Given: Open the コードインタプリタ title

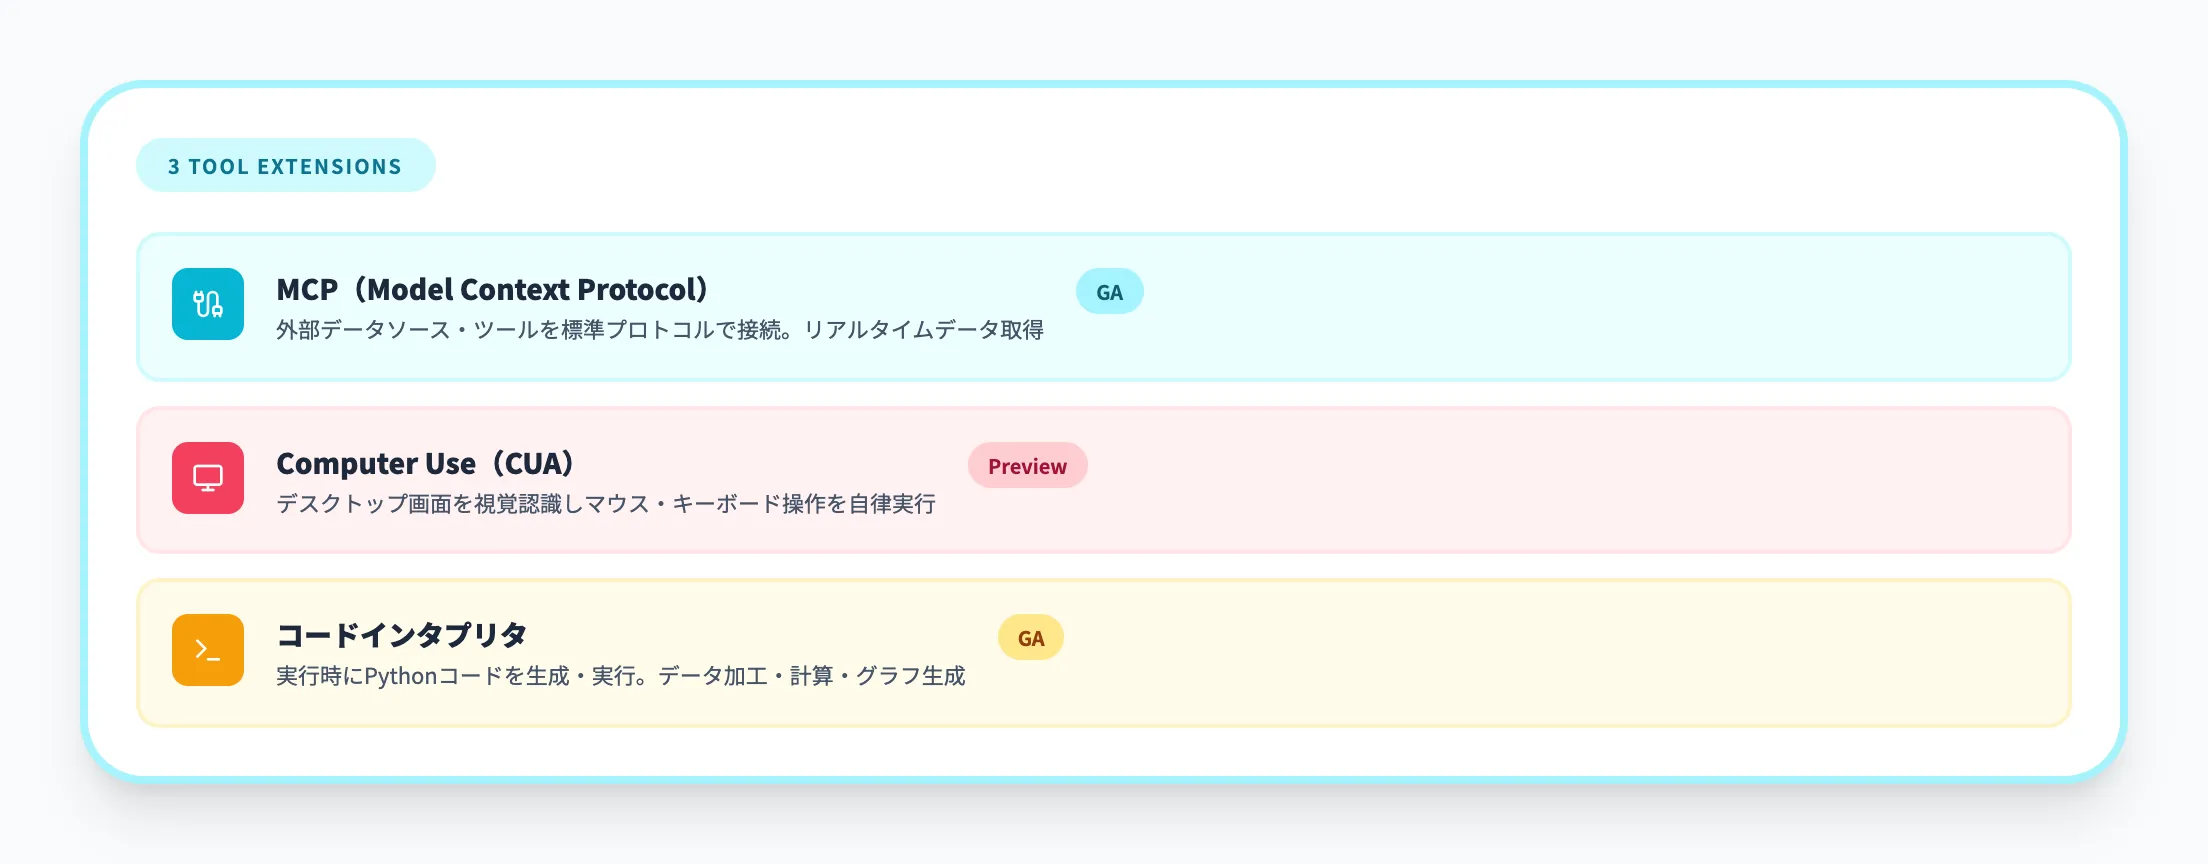Looking at the screenshot, I should pyautogui.click(x=402, y=635).
